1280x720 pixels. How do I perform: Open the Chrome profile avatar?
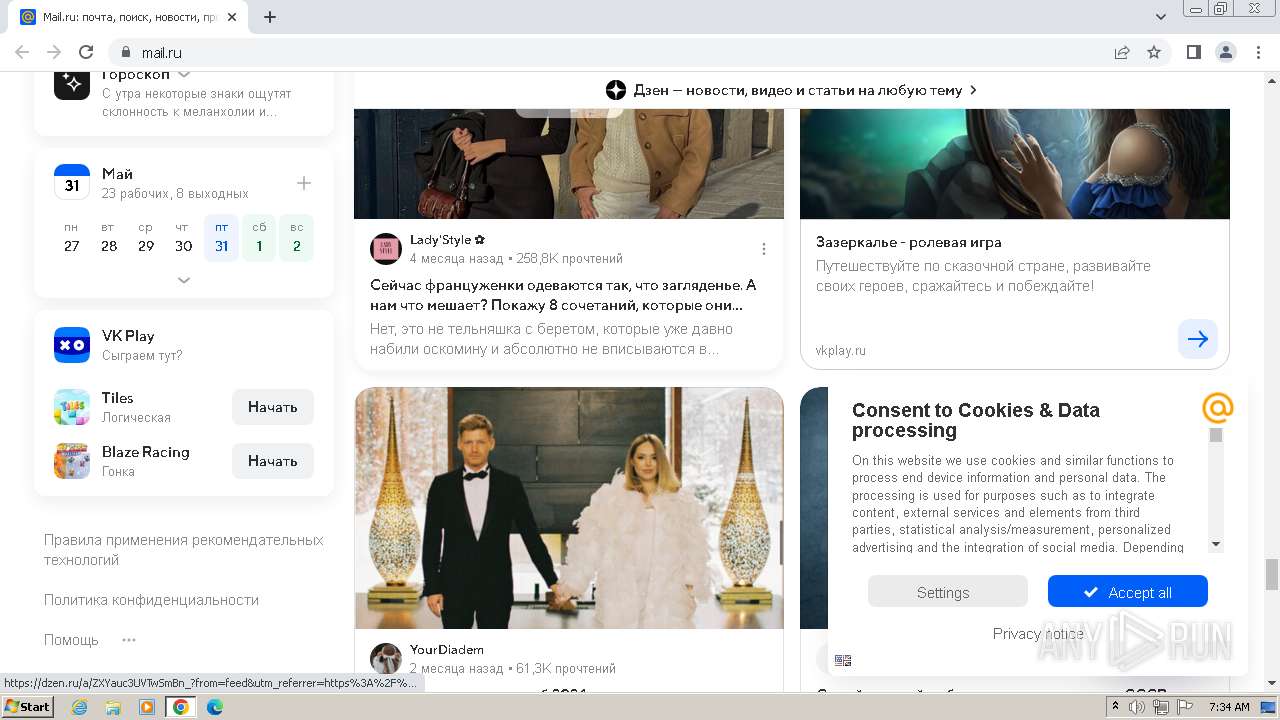(1226, 52)
